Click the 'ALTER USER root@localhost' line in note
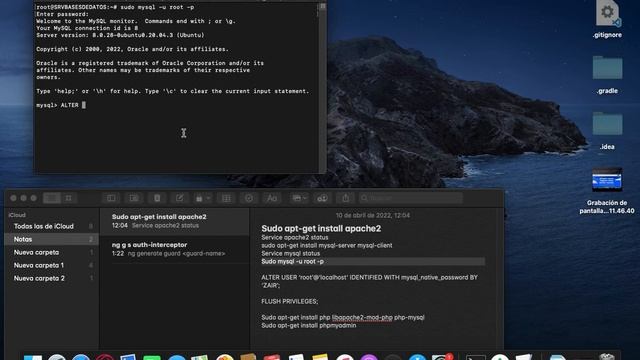The height and width of the screenshot is (360, 640). (x=369, y=281)
